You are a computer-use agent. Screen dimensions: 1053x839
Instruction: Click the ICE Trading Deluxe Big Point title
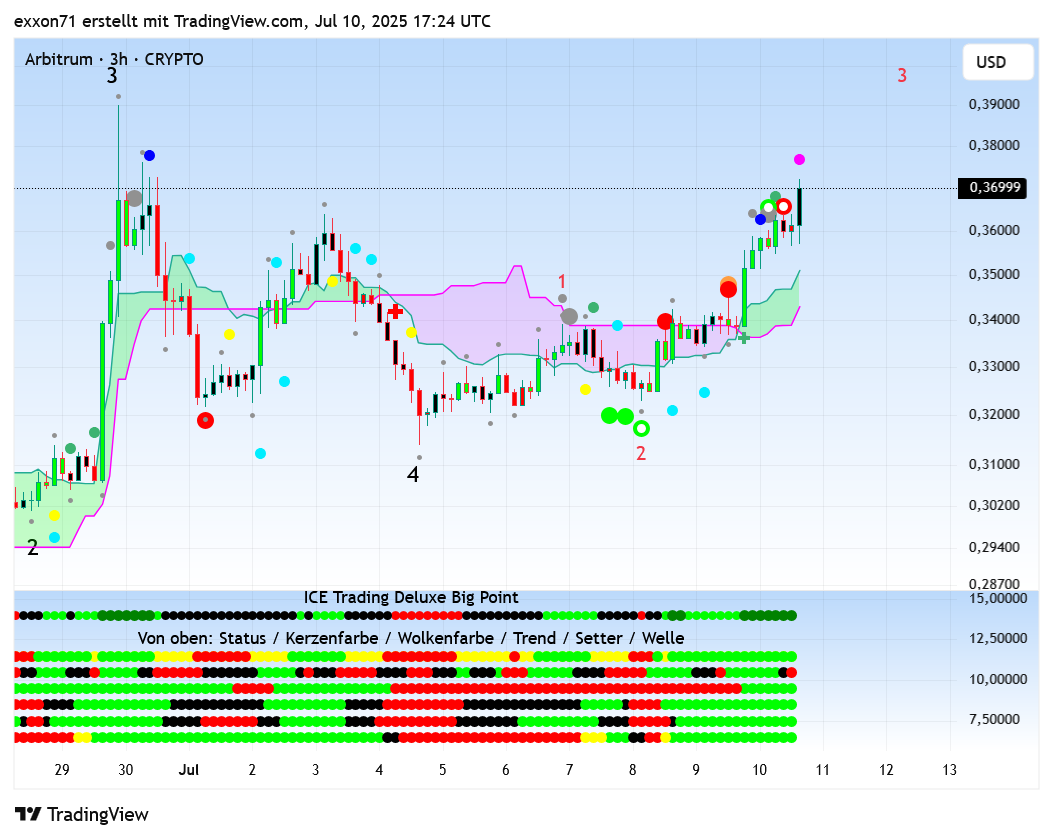(x=411, y=597)
